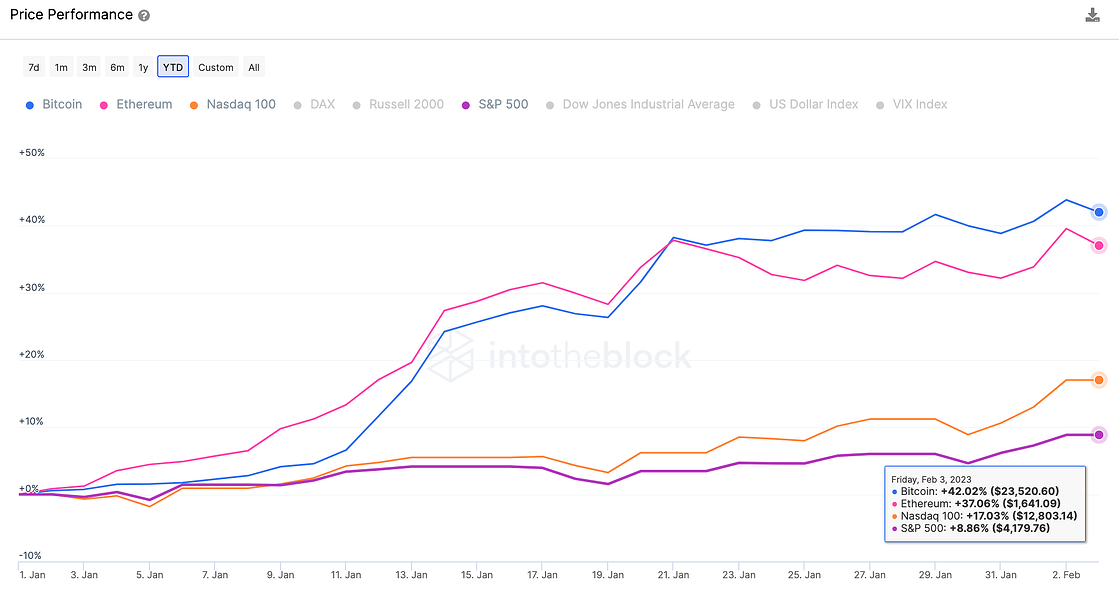Screen dimensions: 1119x590
Task: Click the 21. Jan x-axis label
Action: click(674, 574)
